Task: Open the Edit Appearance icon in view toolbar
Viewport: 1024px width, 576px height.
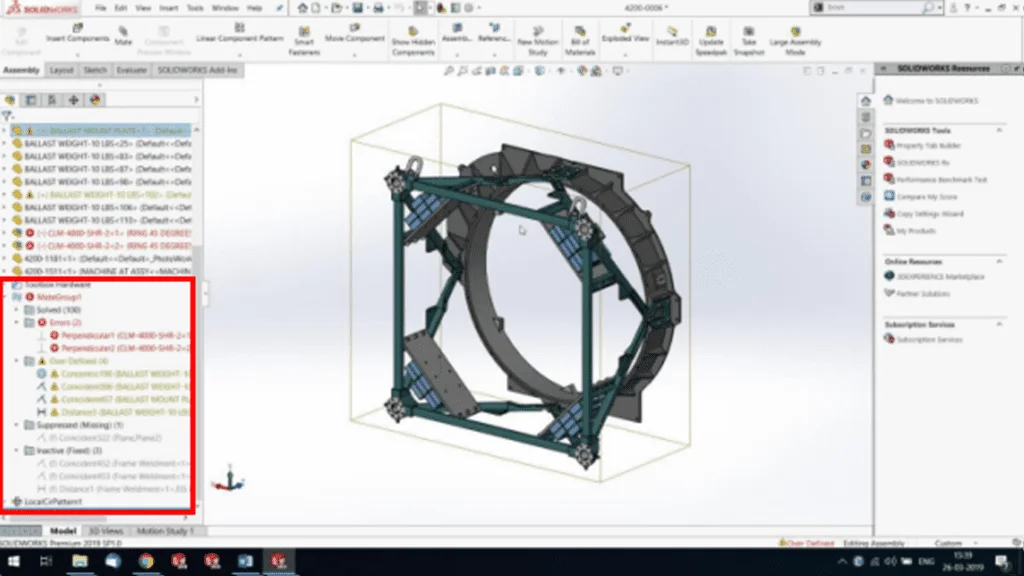Action: (x=582, y=71)
